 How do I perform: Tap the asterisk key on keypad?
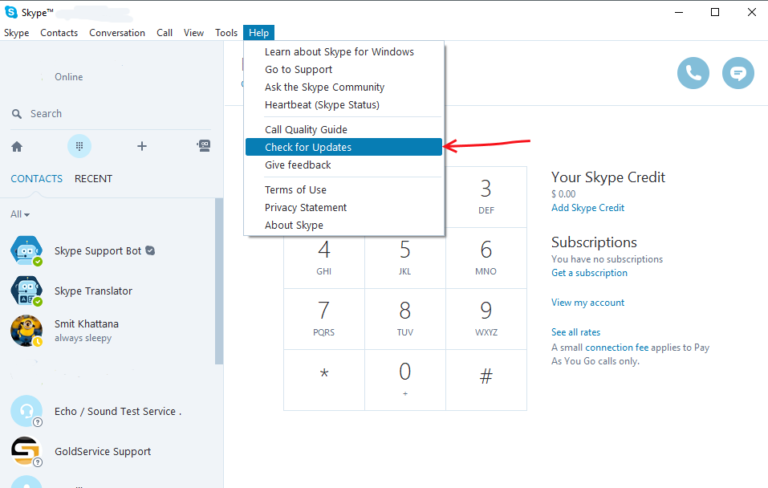click(x=324, y=380)
